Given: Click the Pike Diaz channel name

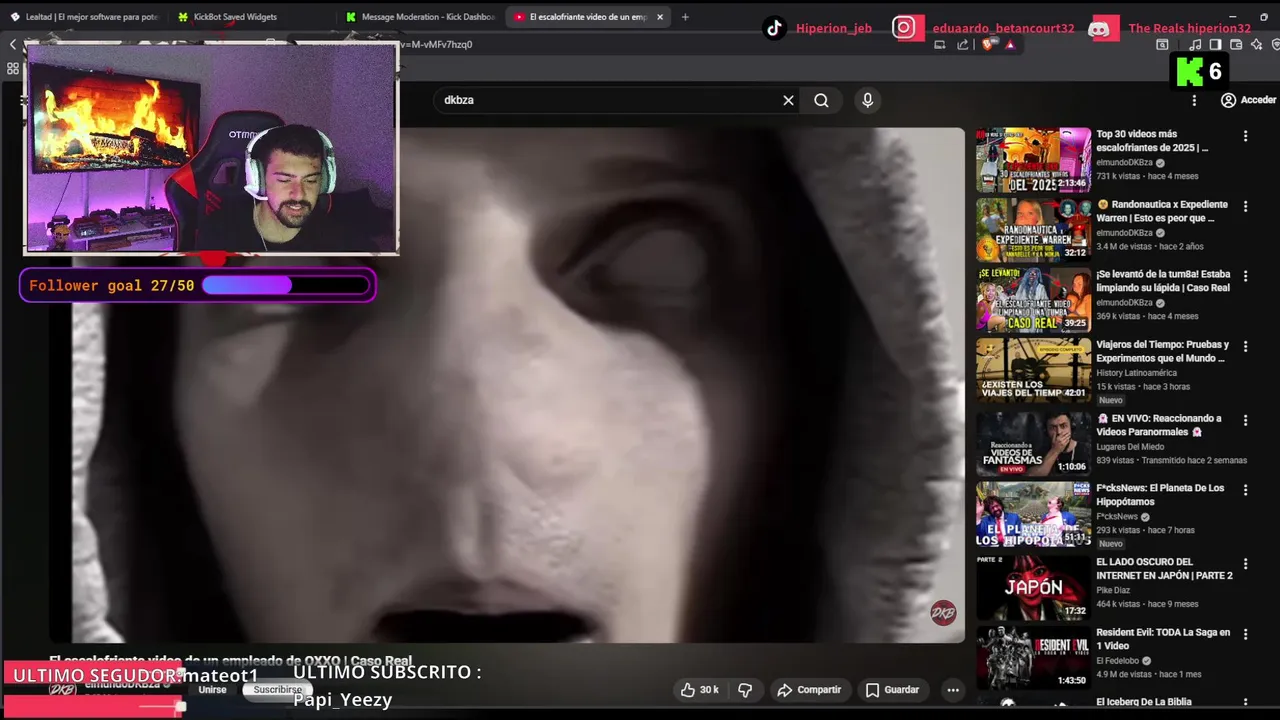Looking at the screenshot, I should 1113,591.
